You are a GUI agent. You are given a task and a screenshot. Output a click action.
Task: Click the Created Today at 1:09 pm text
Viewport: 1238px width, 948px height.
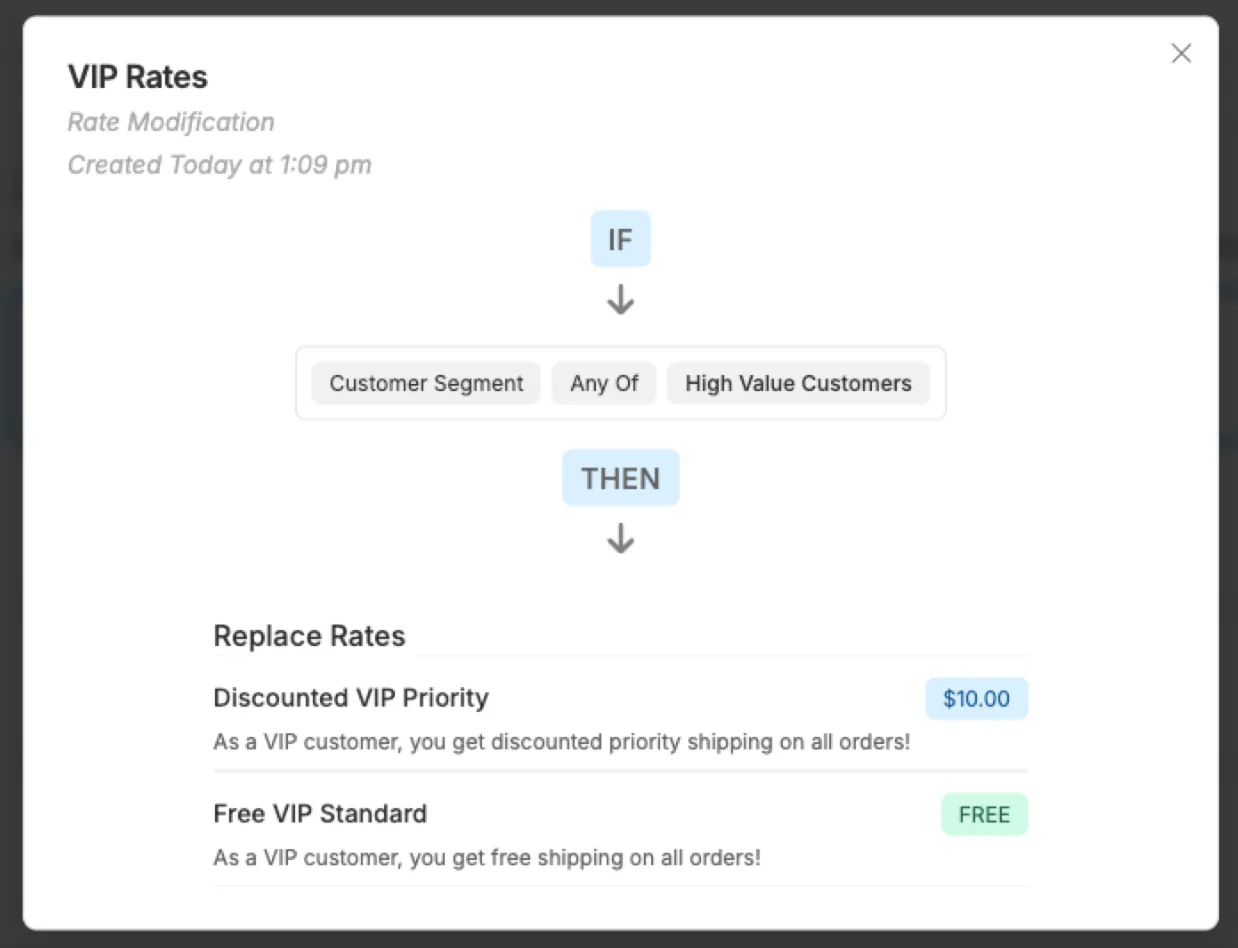pyautogui.click(x=219, y=165)
